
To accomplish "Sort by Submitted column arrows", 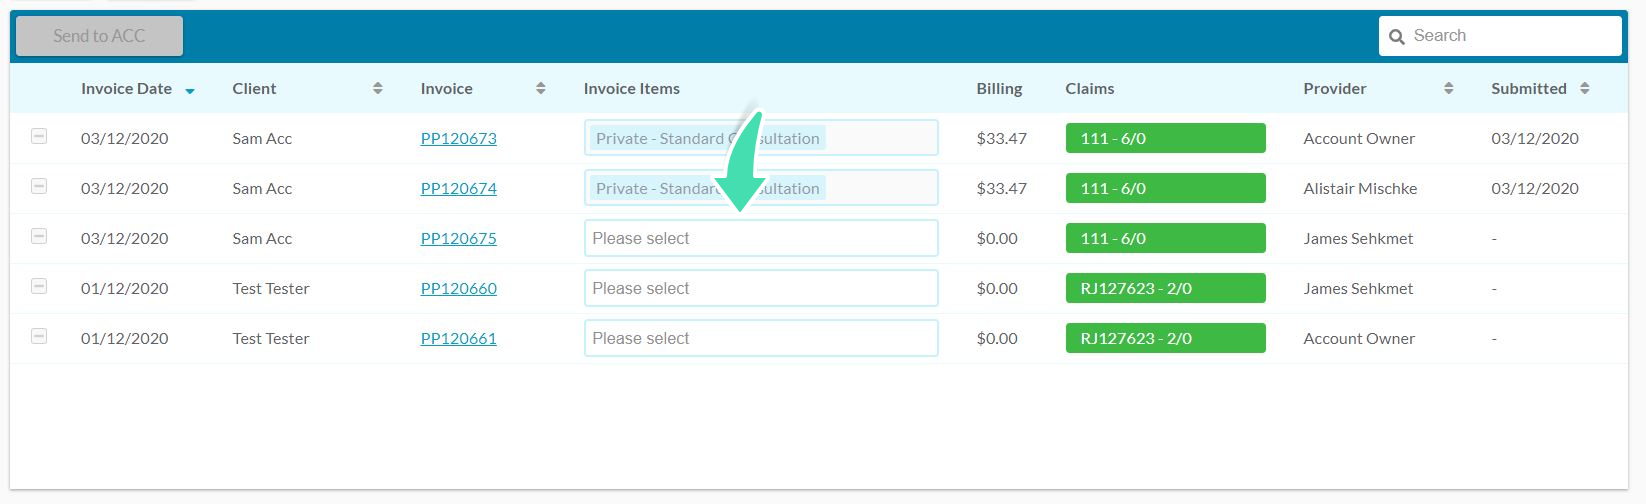I will pyautogui.click(x=1584, y=88).
